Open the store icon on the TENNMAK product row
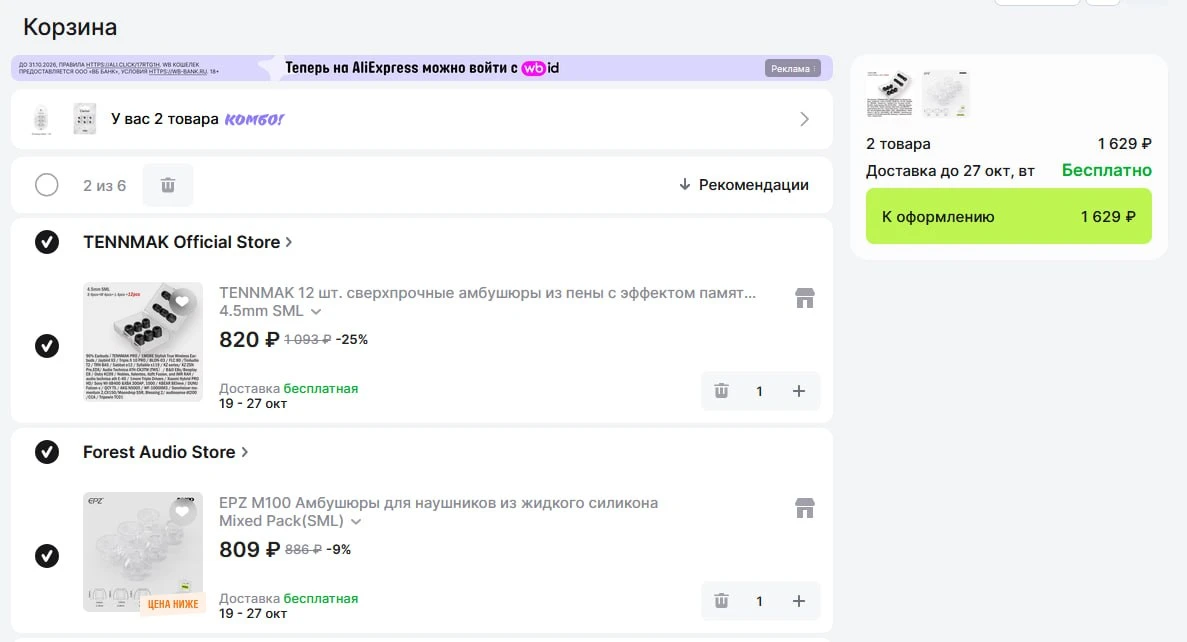This screenshot has height=642, width=1187. coord(805,298)
